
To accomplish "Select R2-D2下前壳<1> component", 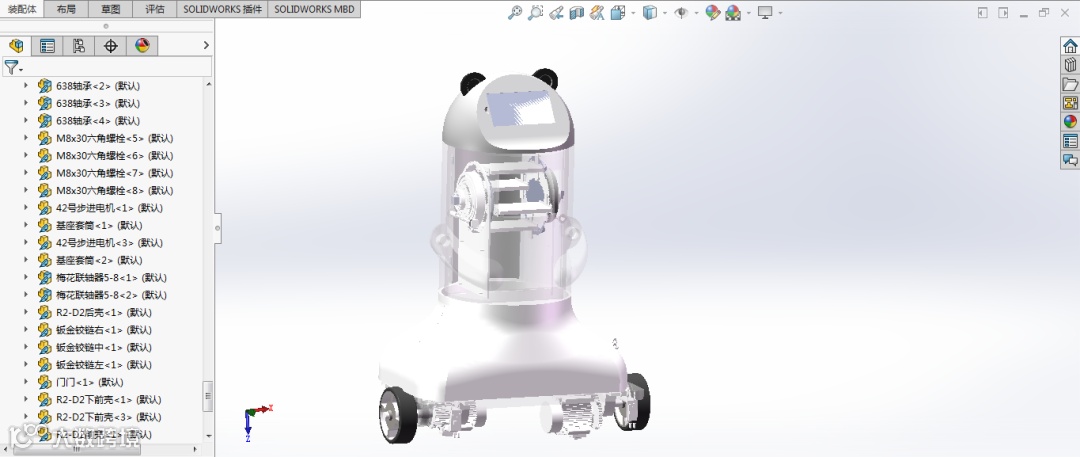I will pos(109,399).
